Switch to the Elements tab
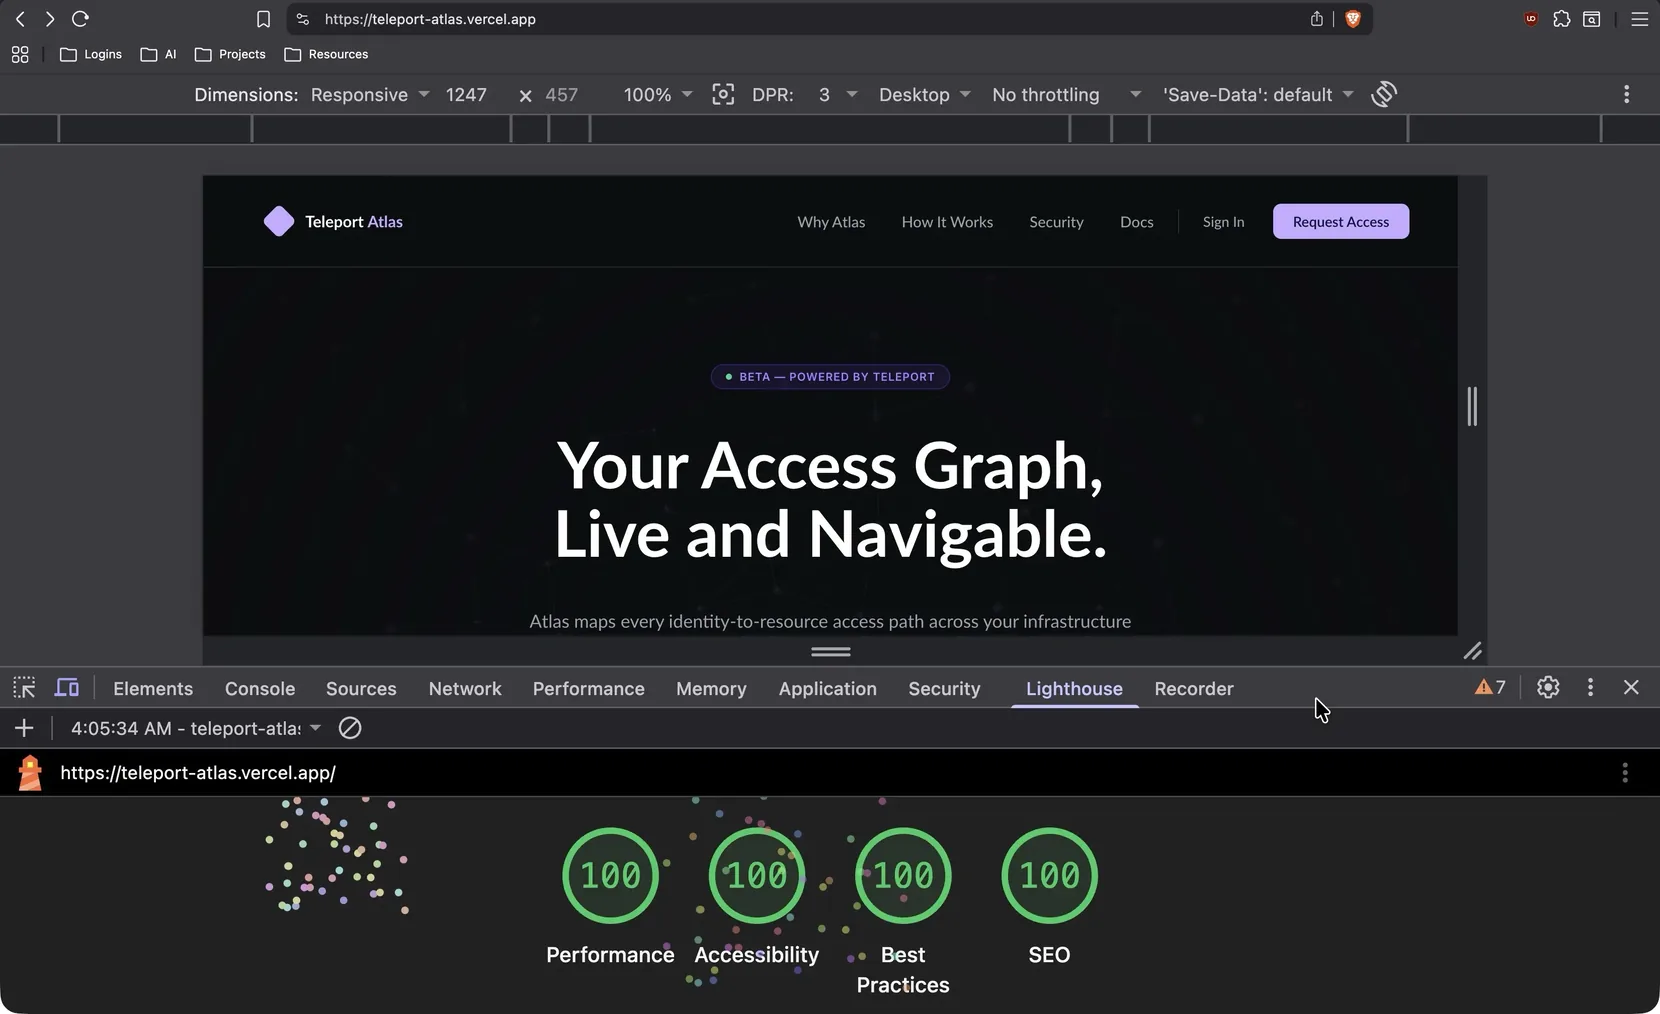 pyautogui.click(x=153, y=688)
